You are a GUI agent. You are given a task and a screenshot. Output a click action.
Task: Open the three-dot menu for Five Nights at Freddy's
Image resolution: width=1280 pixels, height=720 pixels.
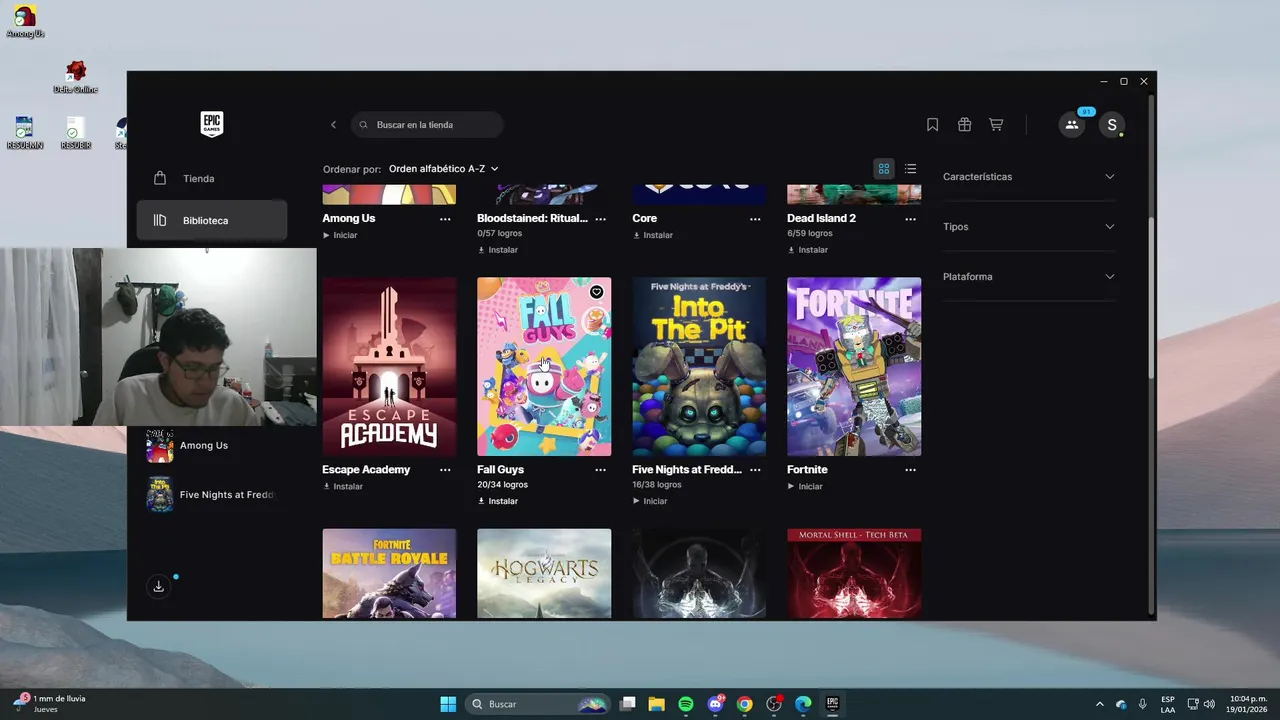755,469
